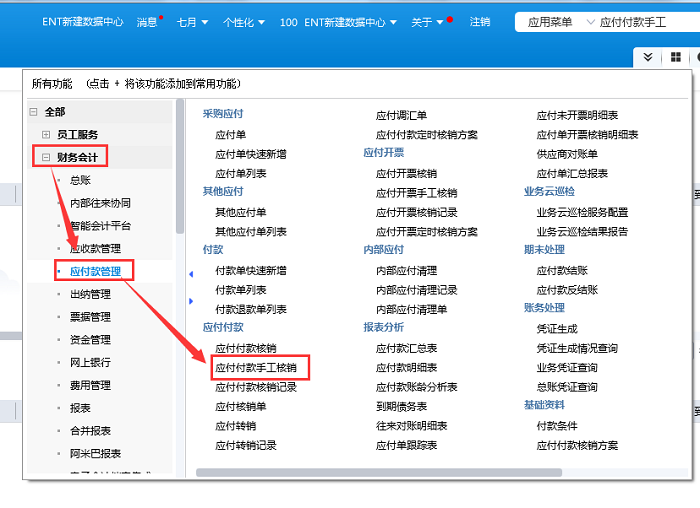
Task: Click the left arrow panel collapse icon
Action: [191, 273]
